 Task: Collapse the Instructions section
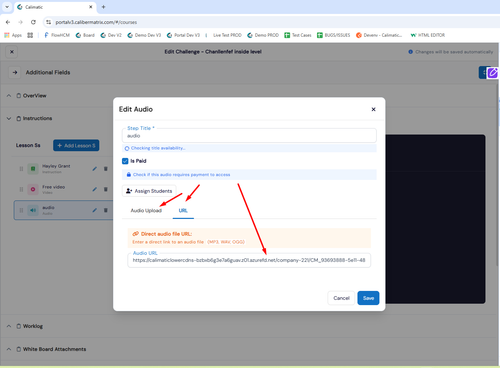click(x=9, y=118)
